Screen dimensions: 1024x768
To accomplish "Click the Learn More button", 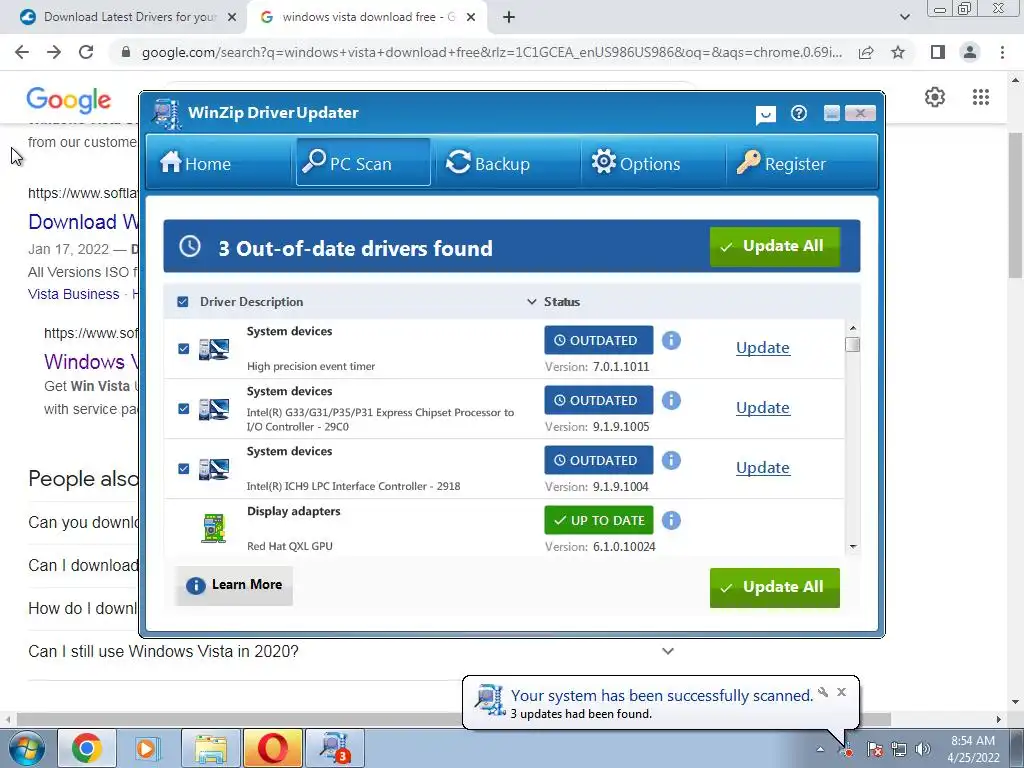I will pyautogui.click(x=234, y=585).
